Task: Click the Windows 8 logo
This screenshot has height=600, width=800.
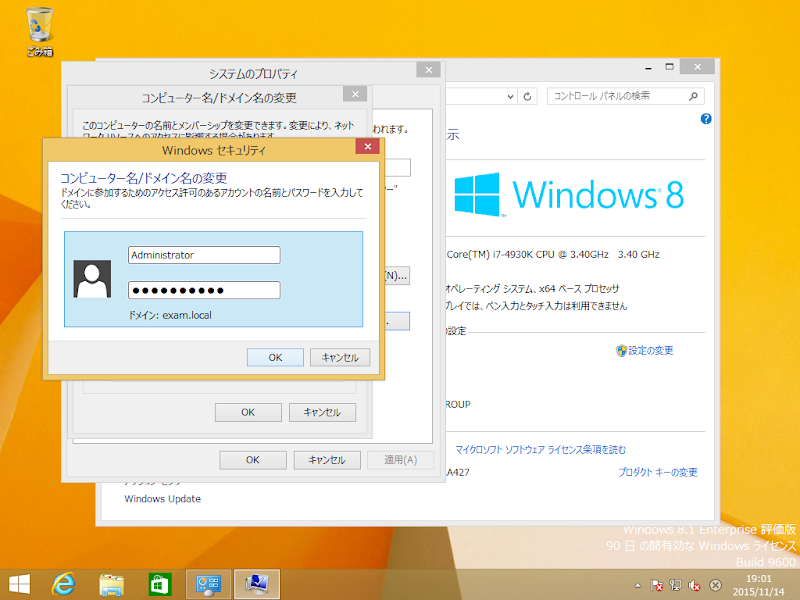Action: pyautogui.click(x=569, y=194)
